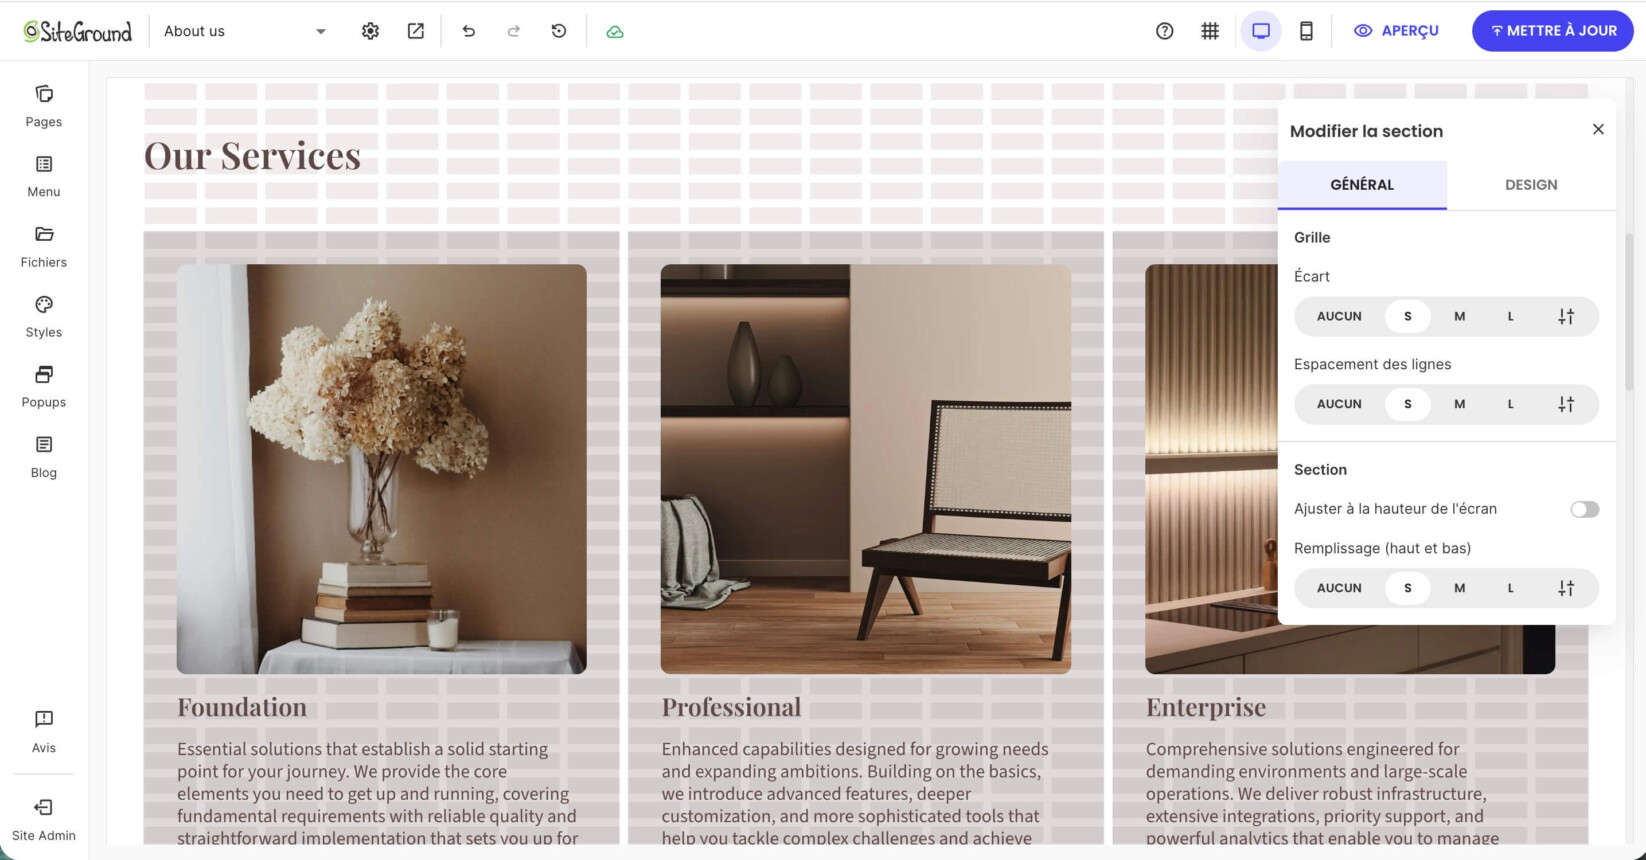Screen dimensions: 1646x860
Task: Set Remplissage to L
Action: (x=1510, y=588)
